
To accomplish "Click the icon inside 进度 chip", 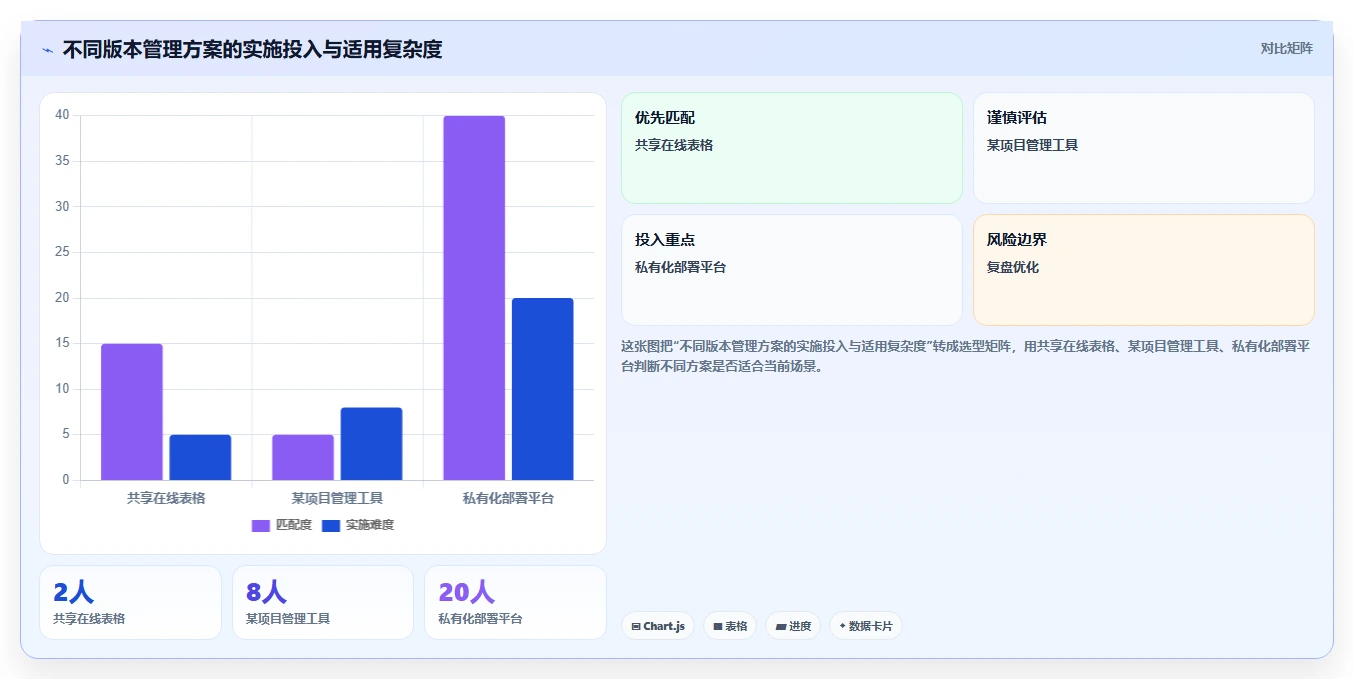I will [x=780, y=627].
